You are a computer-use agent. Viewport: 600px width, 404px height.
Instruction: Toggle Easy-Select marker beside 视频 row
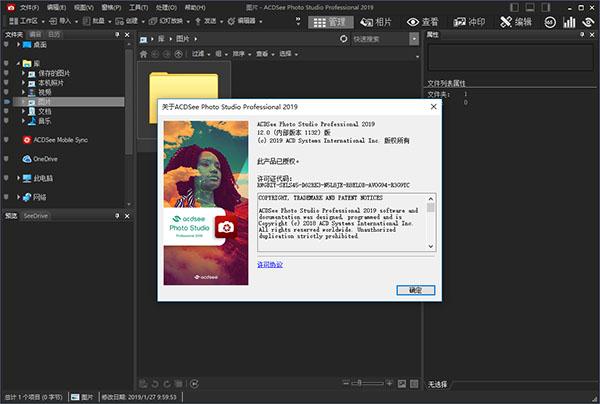pos(6,92)
